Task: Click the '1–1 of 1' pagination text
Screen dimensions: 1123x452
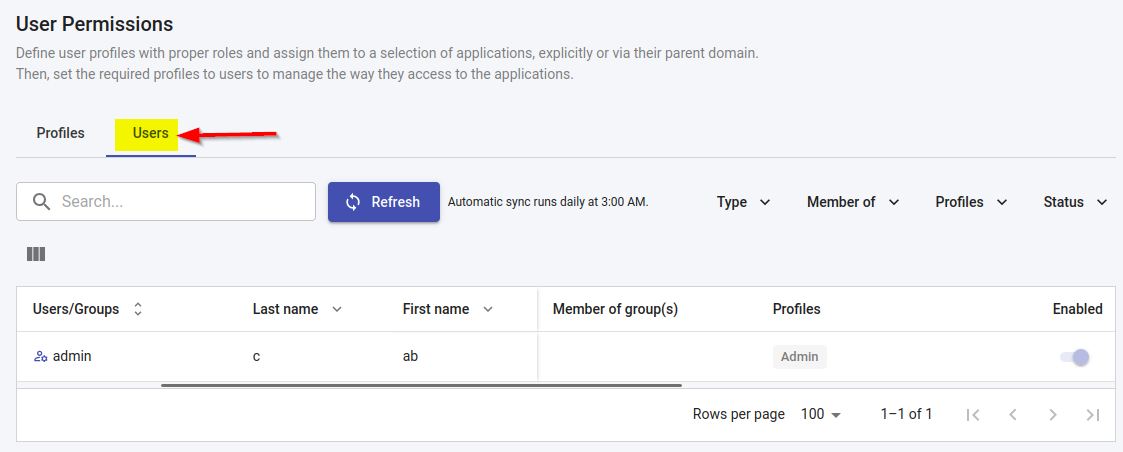Action: (x=906, y=414)
